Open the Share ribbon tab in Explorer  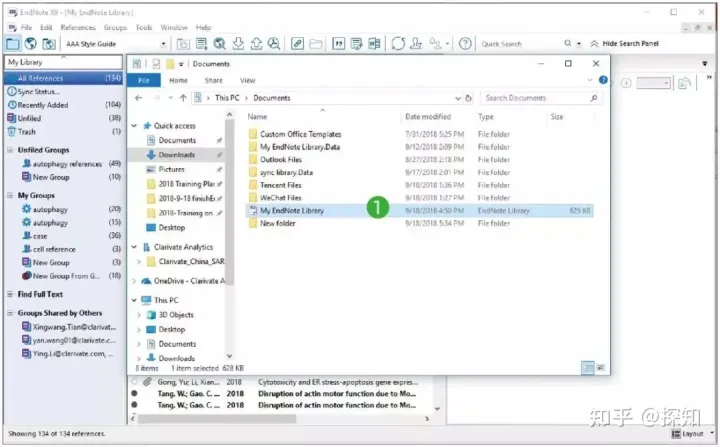214,80
